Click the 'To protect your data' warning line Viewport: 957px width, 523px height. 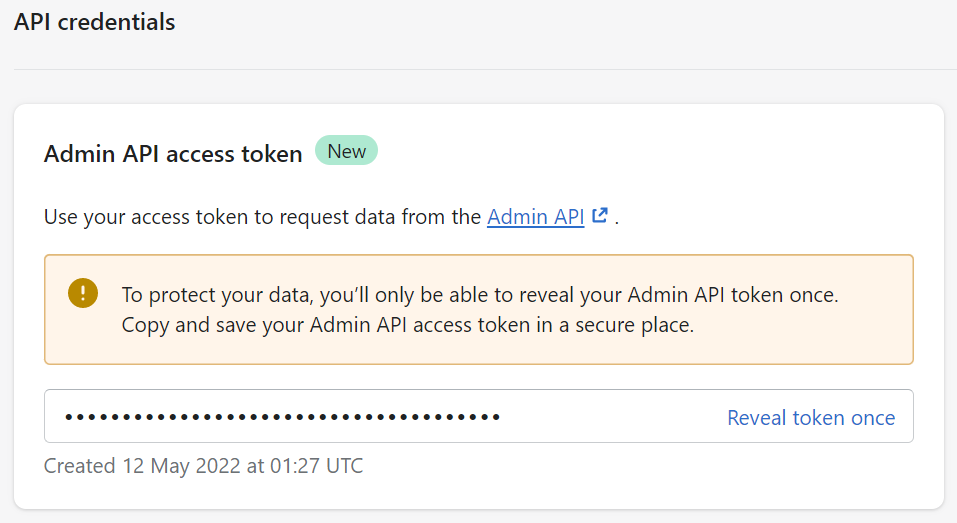(480, 295)
